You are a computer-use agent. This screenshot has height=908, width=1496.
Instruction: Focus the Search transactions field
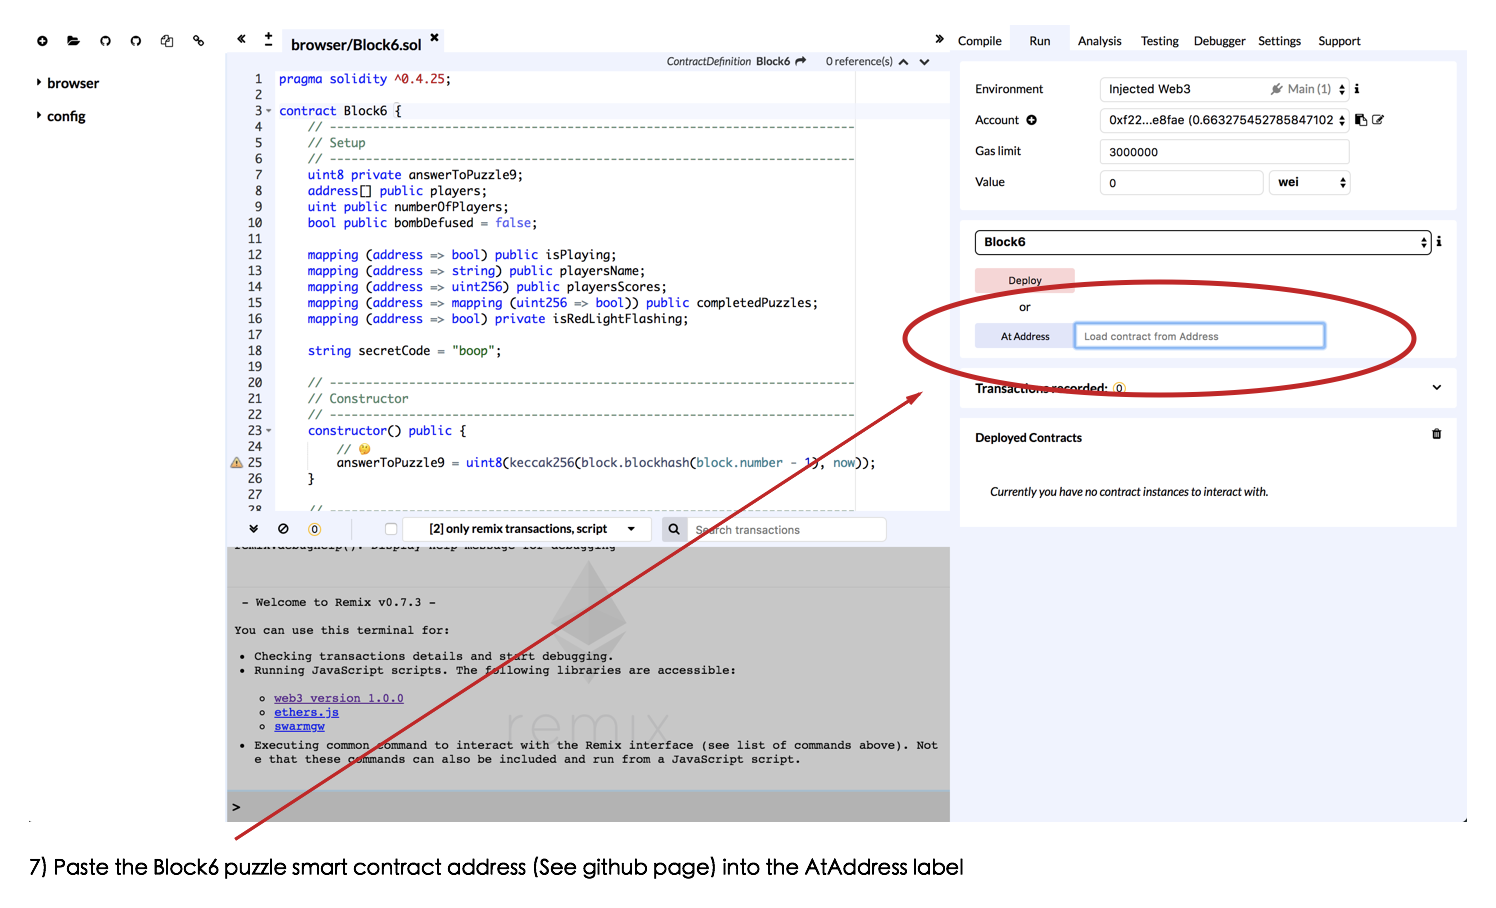(x=786, y=529)
